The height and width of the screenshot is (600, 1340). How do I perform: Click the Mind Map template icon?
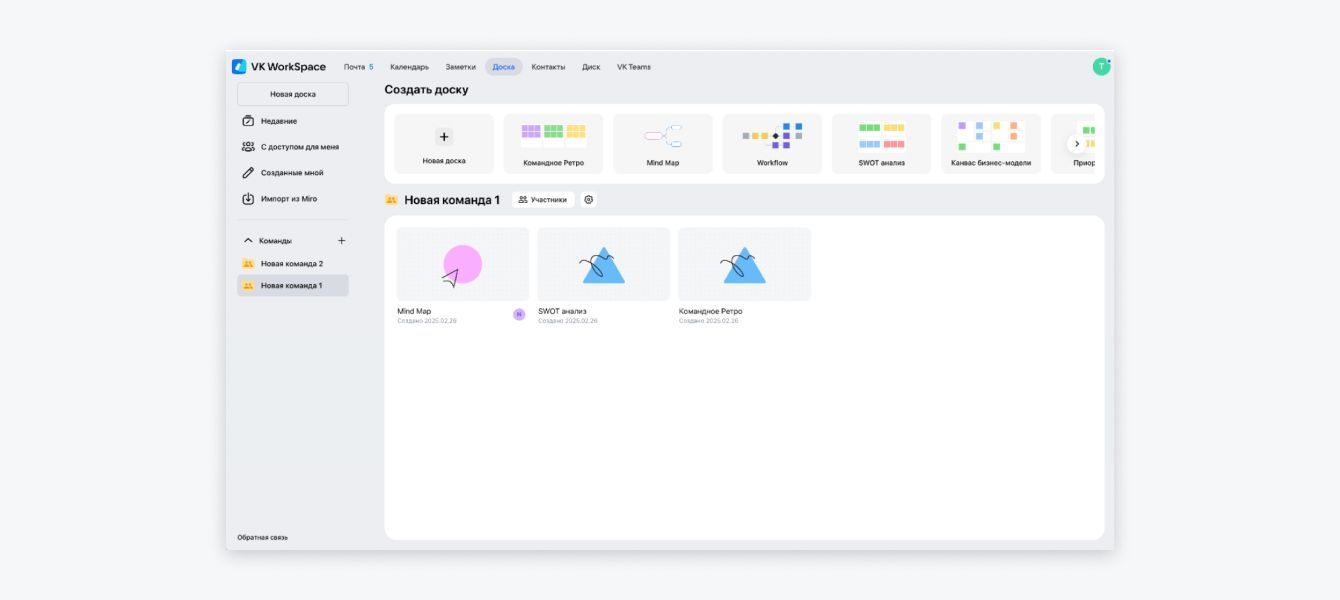click(662, 136)
